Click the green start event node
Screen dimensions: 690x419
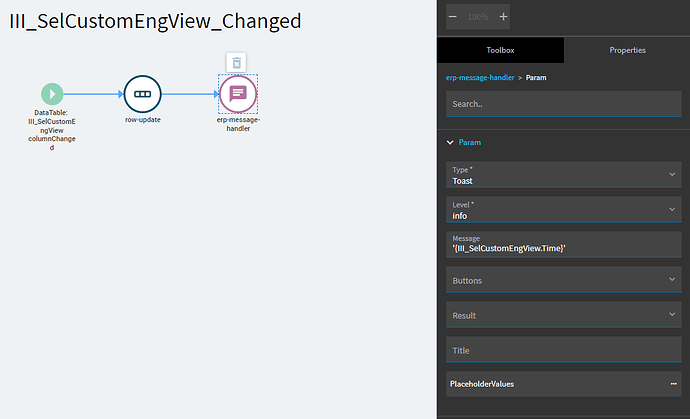(x=52, y=94)
